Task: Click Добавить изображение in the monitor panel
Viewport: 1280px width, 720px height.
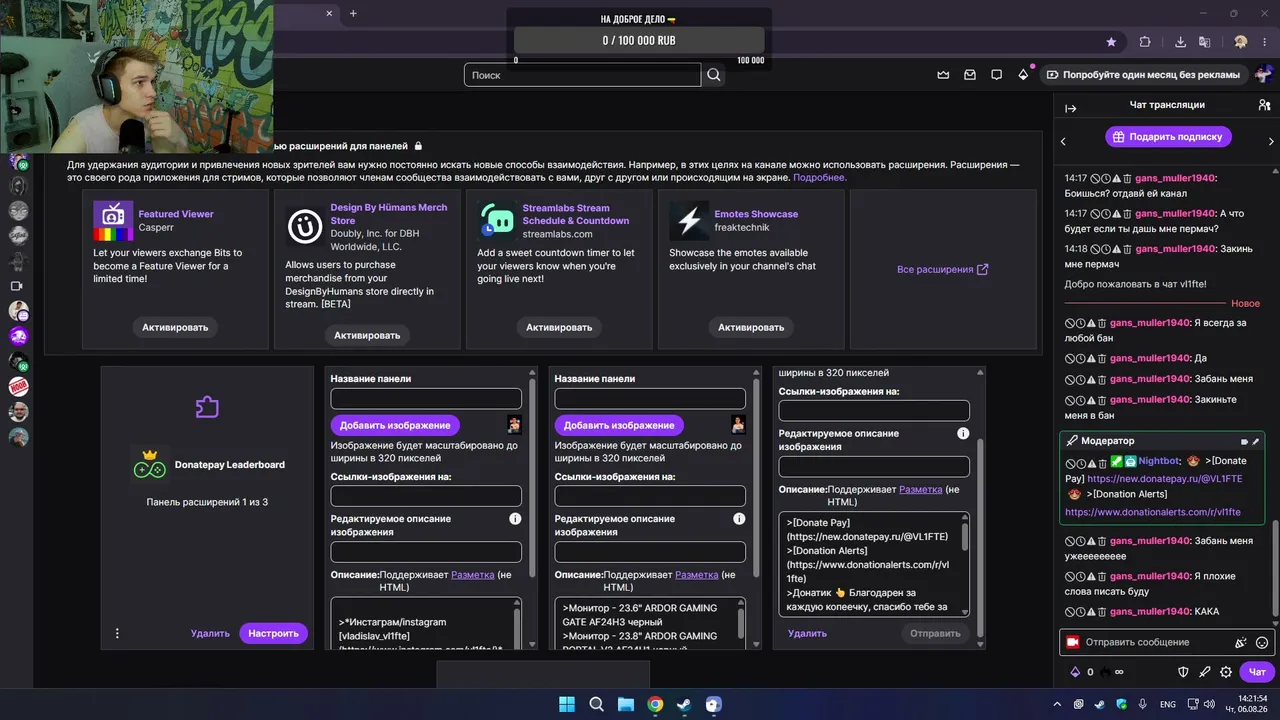Action: (619, 425)
